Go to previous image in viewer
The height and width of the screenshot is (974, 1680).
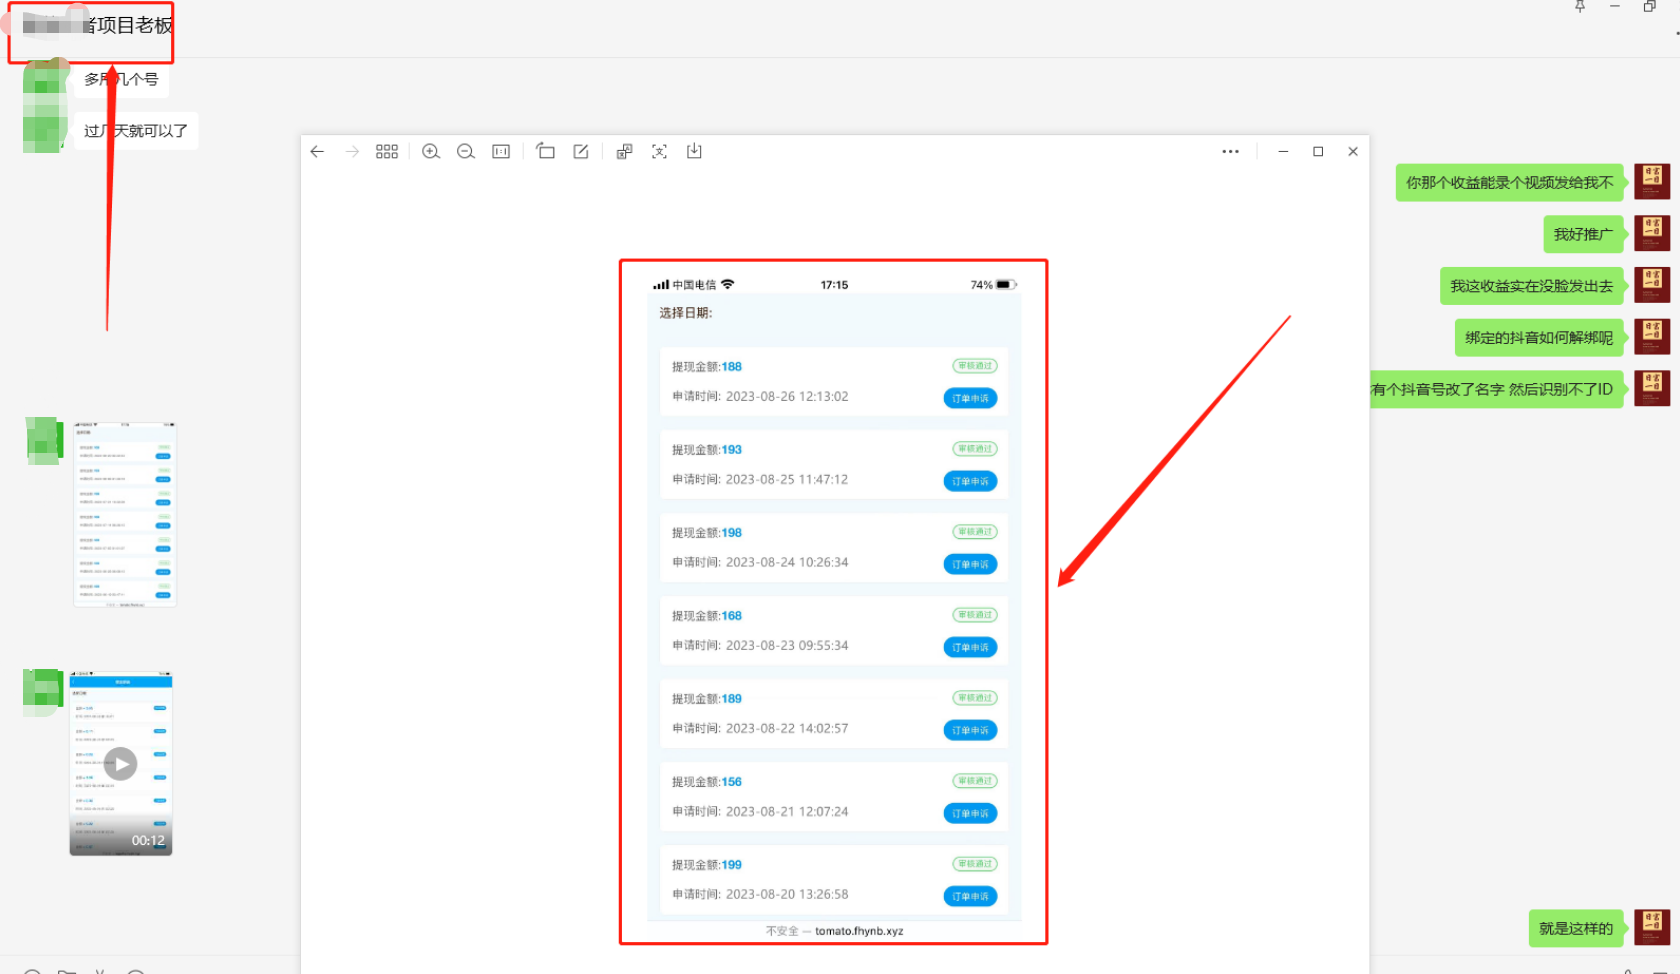pyautogui.click(x=317, y=152)
